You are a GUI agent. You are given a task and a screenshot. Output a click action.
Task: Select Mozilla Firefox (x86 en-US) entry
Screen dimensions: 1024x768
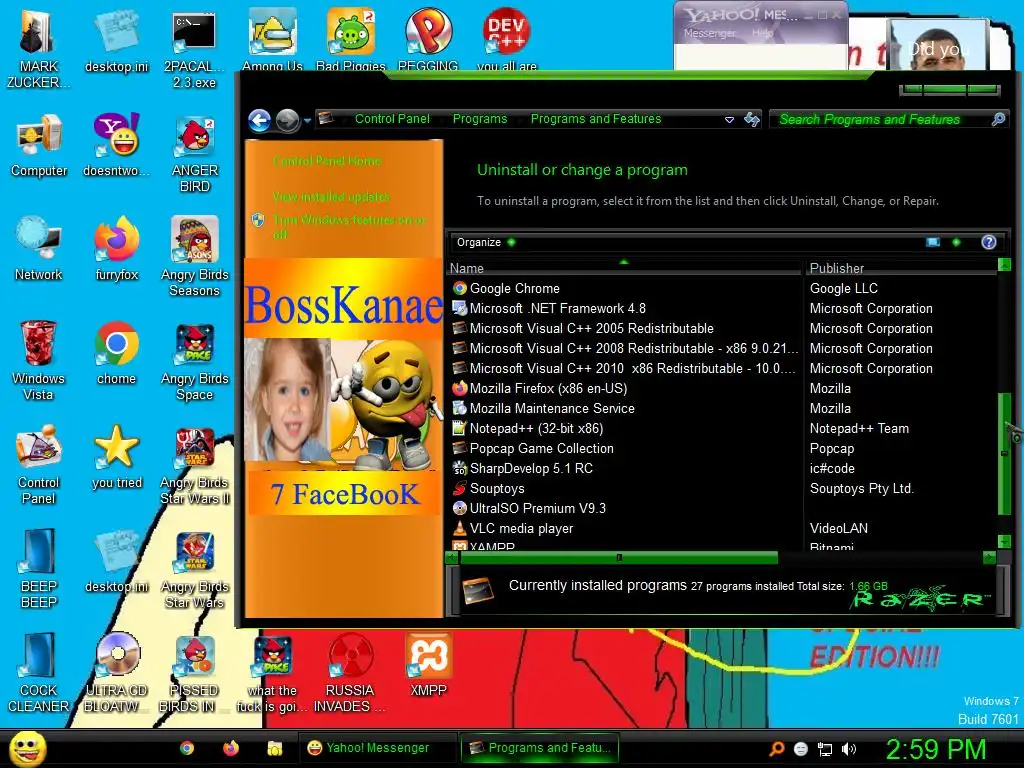[x=549, y=389]
